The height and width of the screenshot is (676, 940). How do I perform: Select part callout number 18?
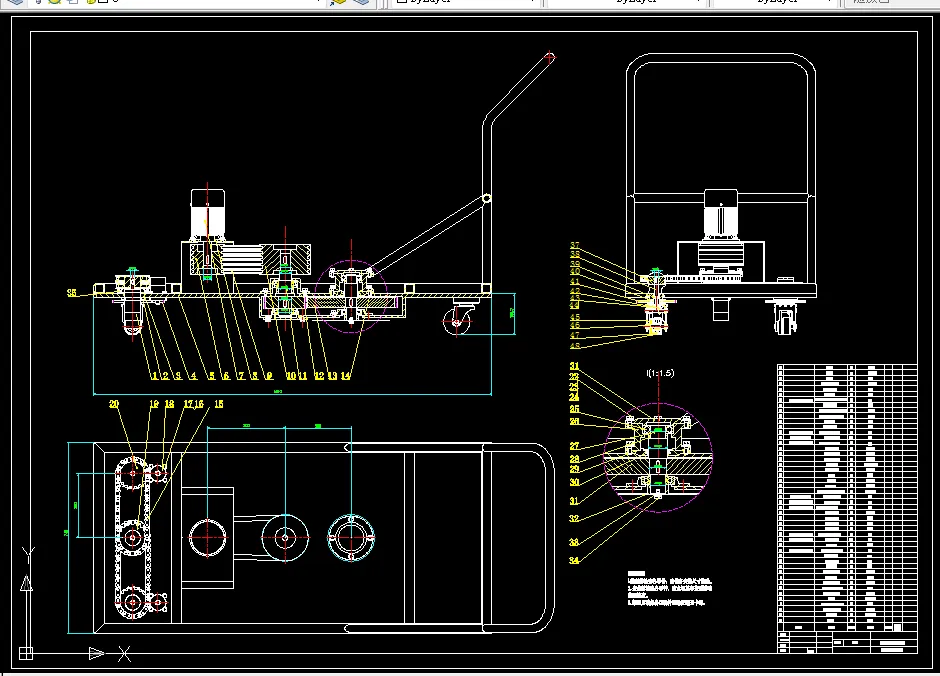coord(170,404)
